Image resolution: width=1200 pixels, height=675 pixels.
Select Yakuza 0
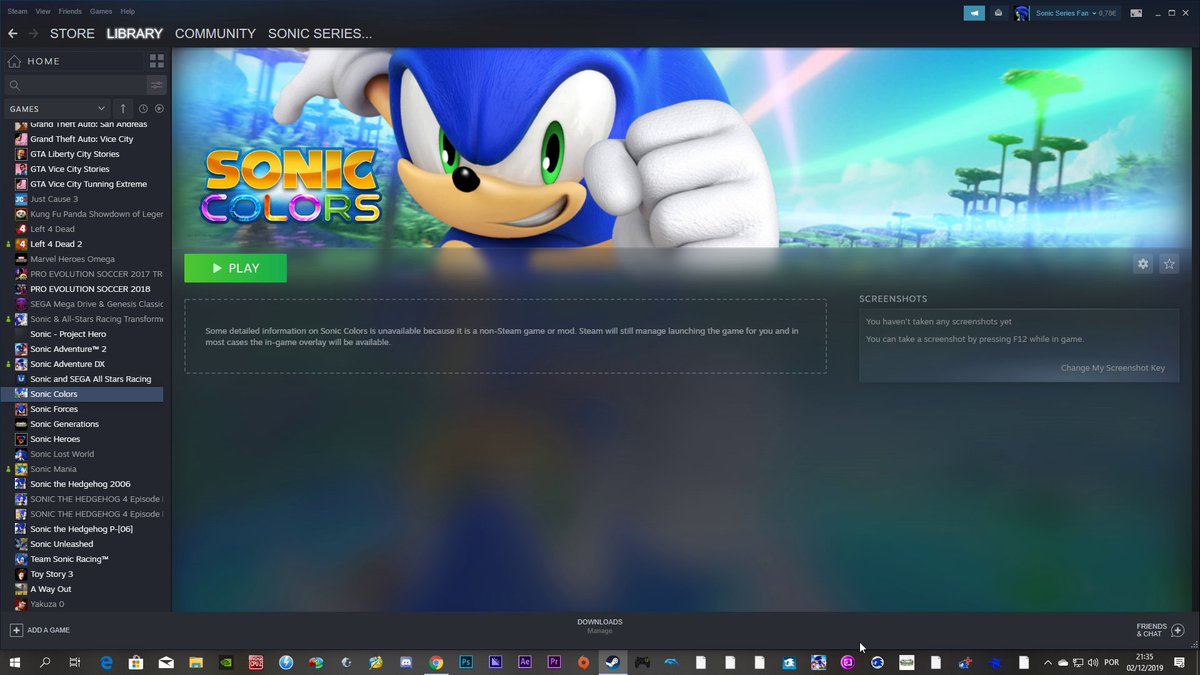47,604
